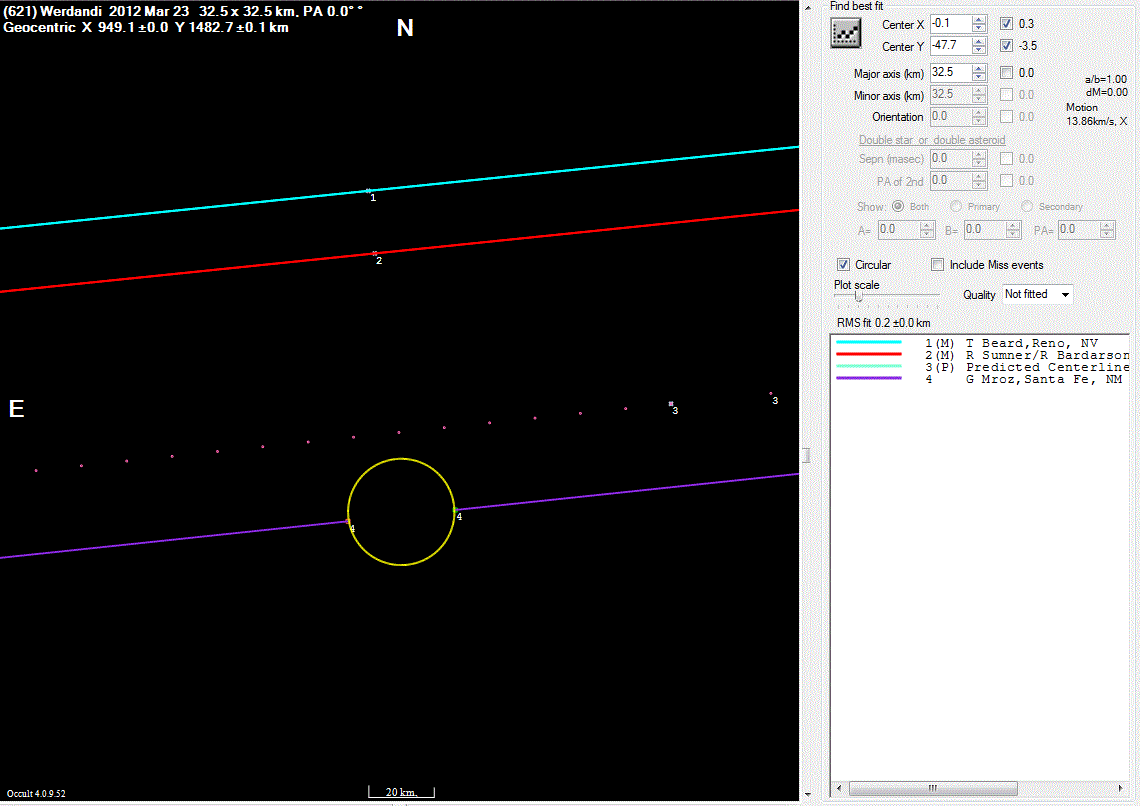This screenshot has width=1140, height=806.
Task: Toggle the Center Y fit checkbox
Action: click(1006, 46)
